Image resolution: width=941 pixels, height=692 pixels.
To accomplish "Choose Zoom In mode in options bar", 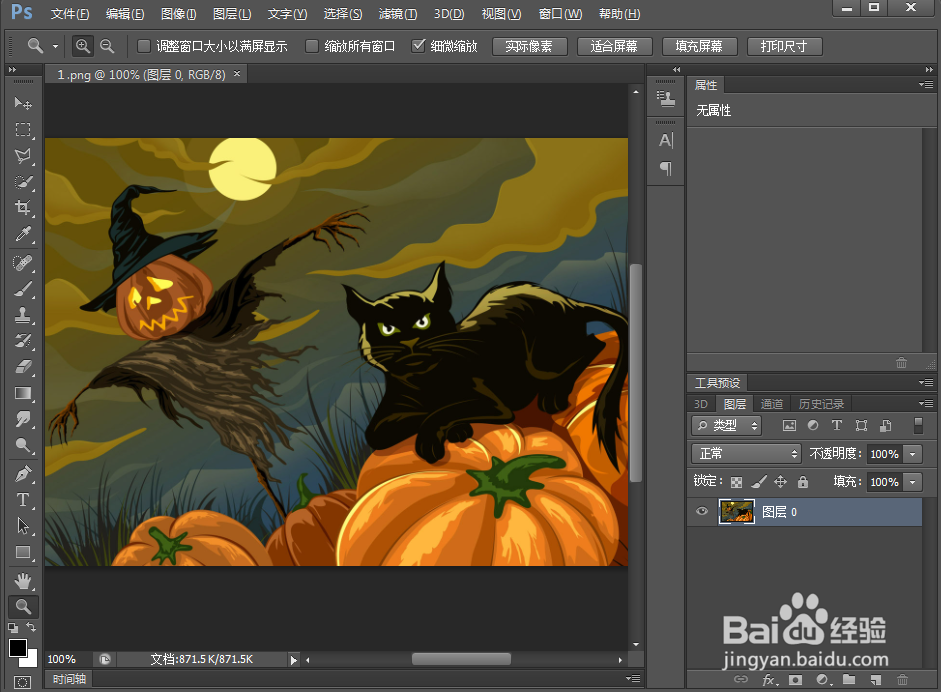I will pos(83,46).
